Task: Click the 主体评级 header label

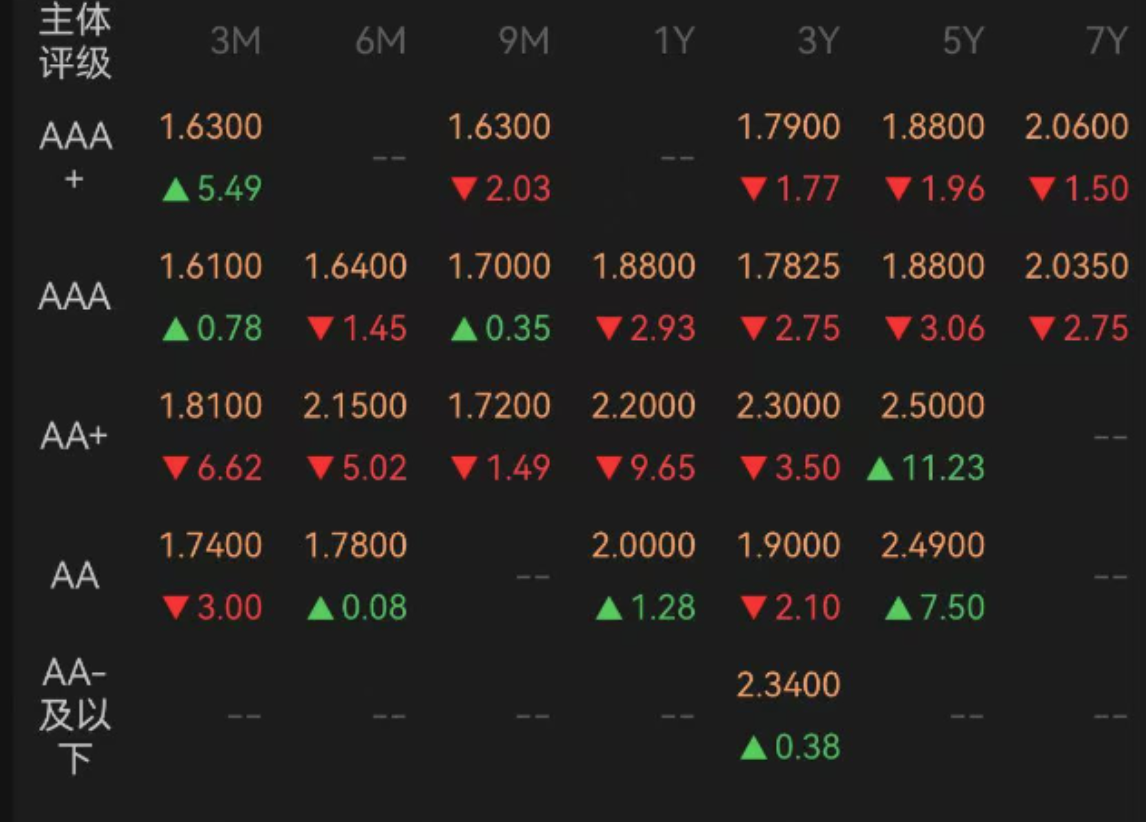Action: pos(75,41)
